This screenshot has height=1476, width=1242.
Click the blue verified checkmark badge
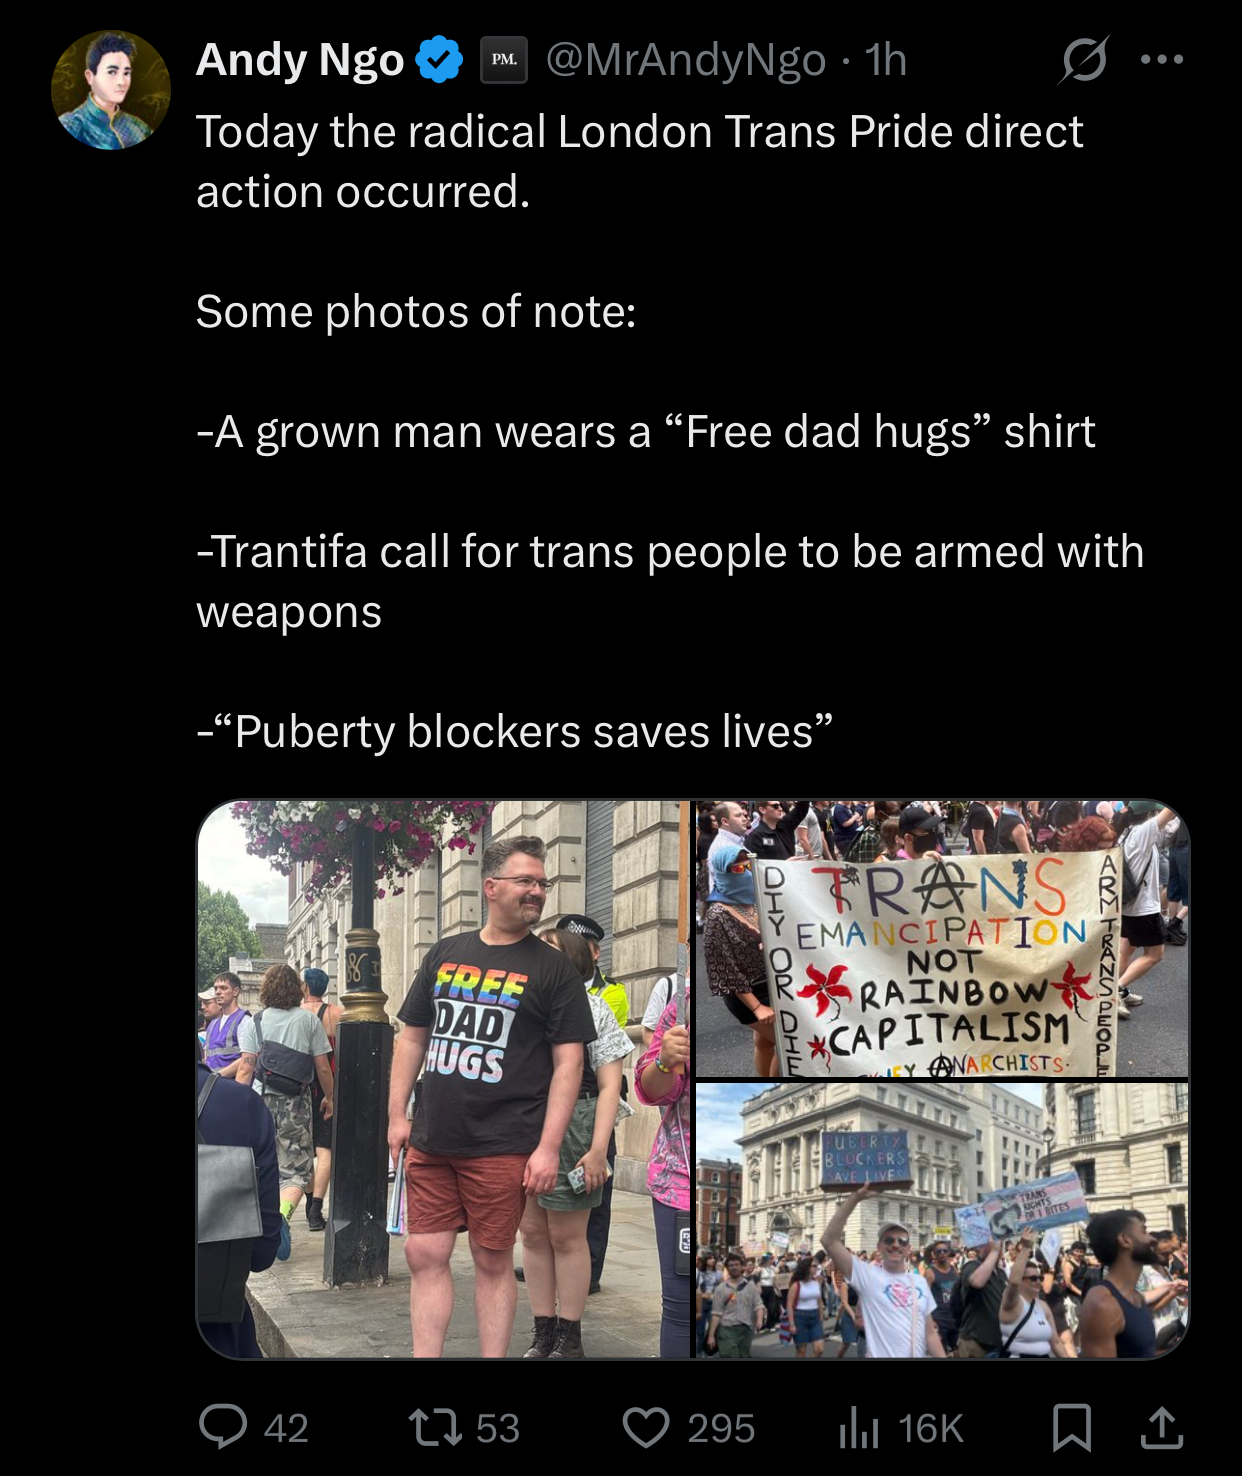438,59
